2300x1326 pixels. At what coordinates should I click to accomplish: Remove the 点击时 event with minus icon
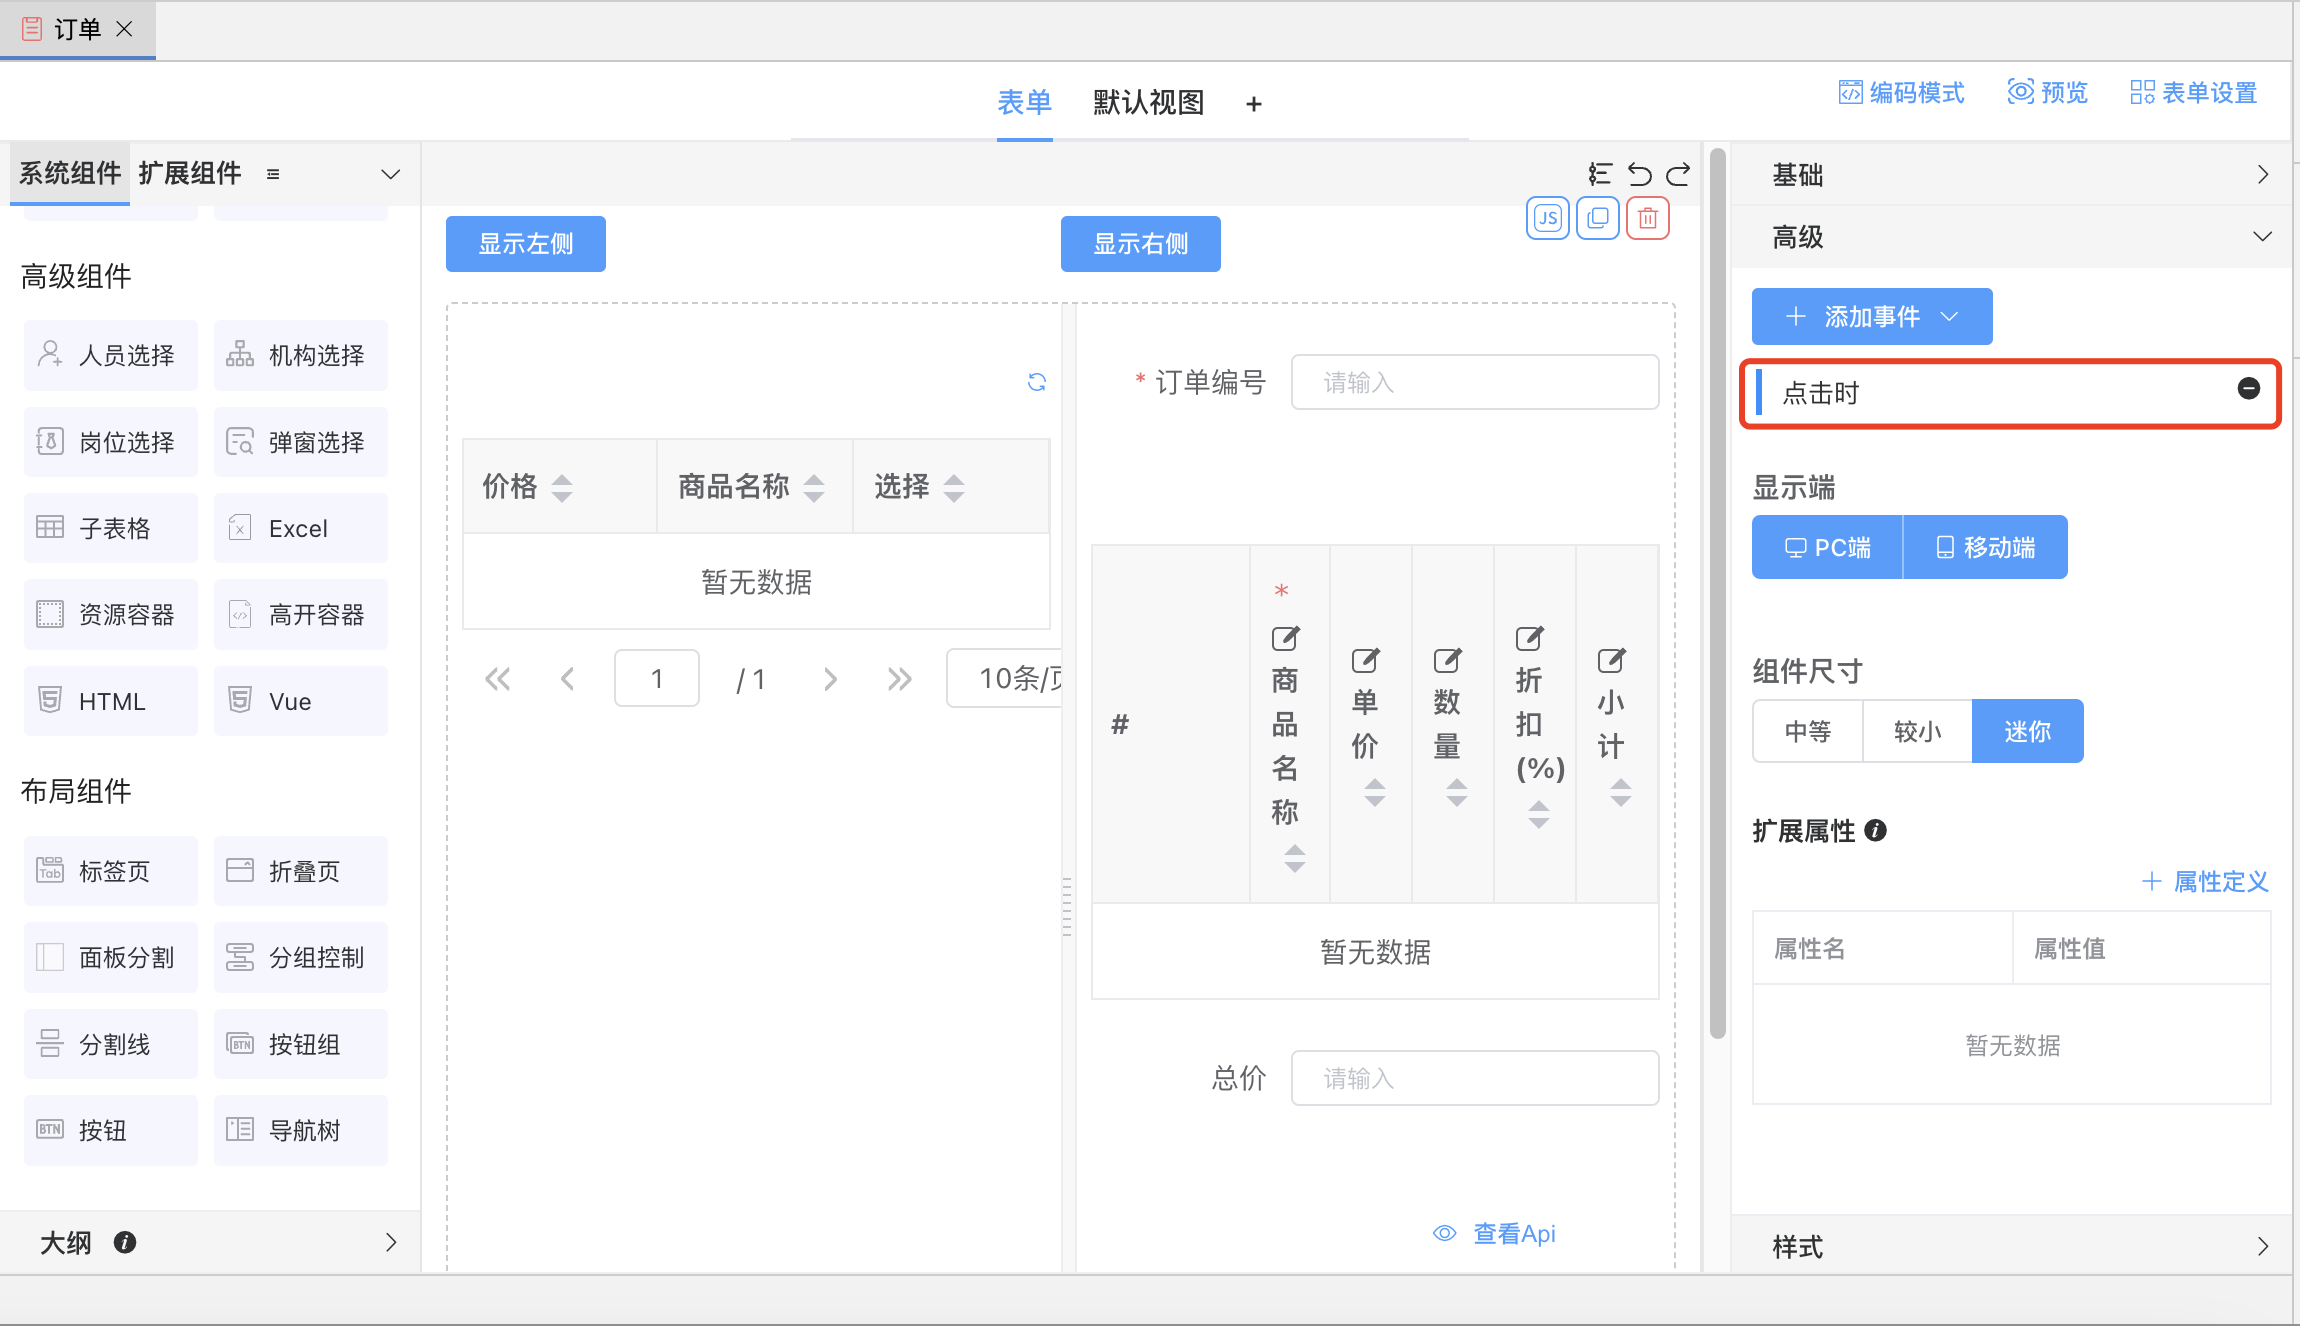pyautogui.click(x=2248, y=389)
